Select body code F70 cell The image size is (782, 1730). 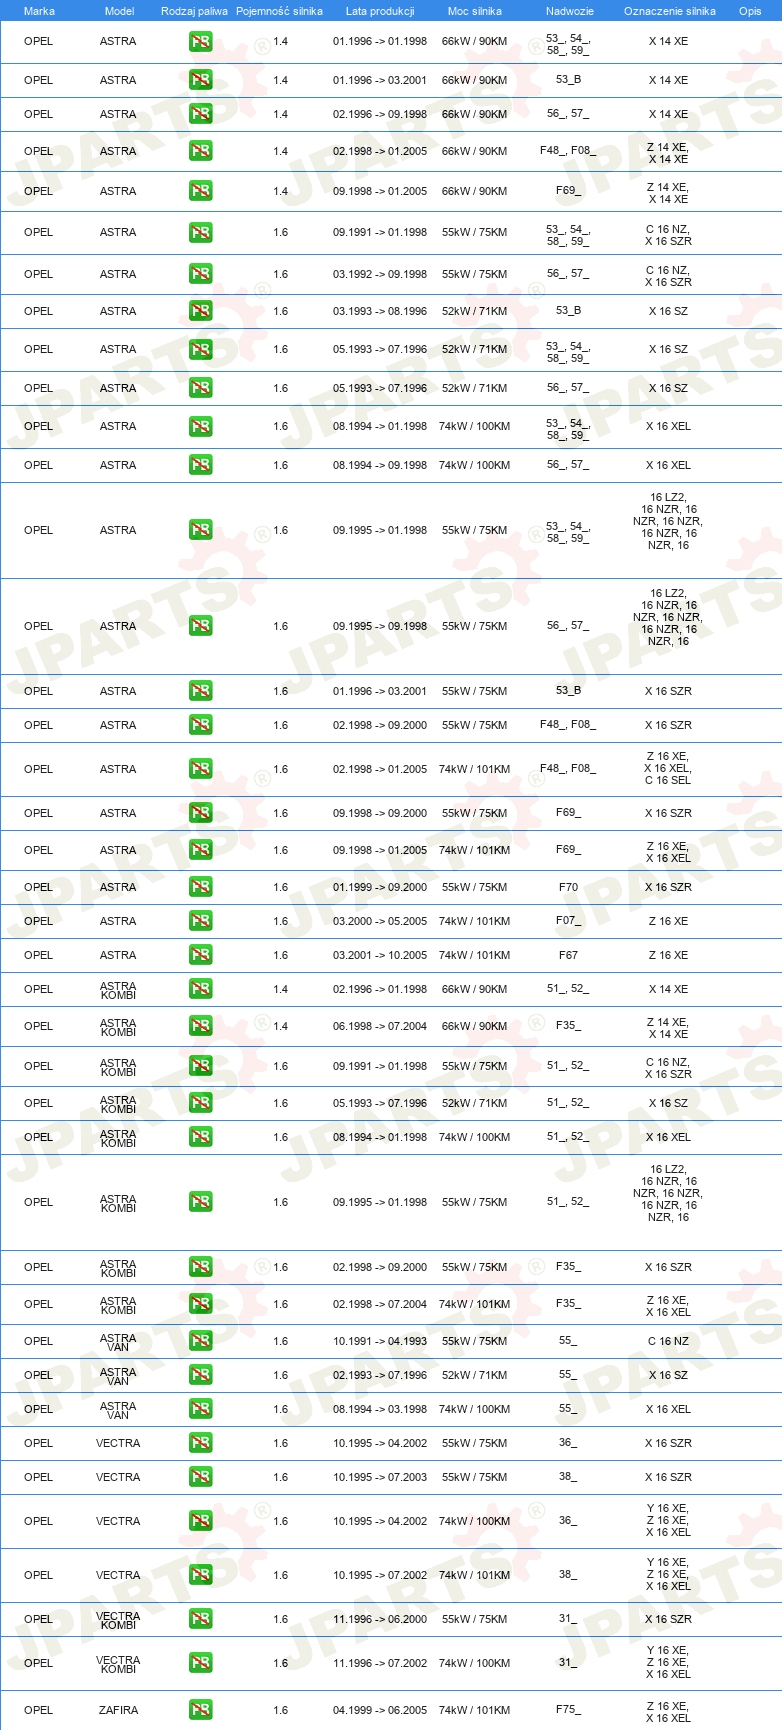click(568, 887)
